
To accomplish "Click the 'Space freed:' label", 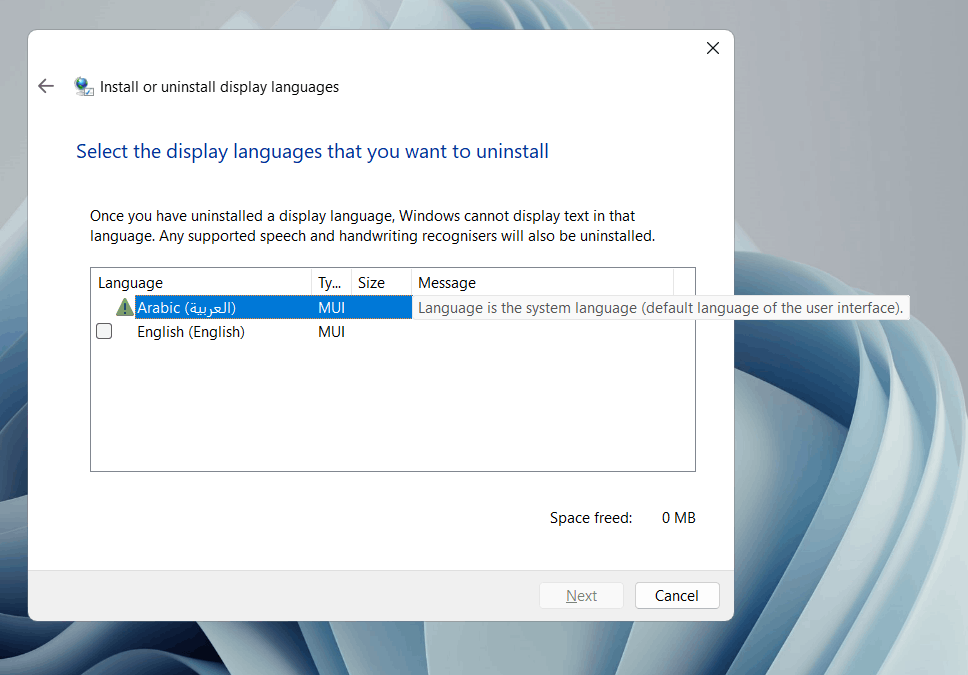I will tap(591, 518).
